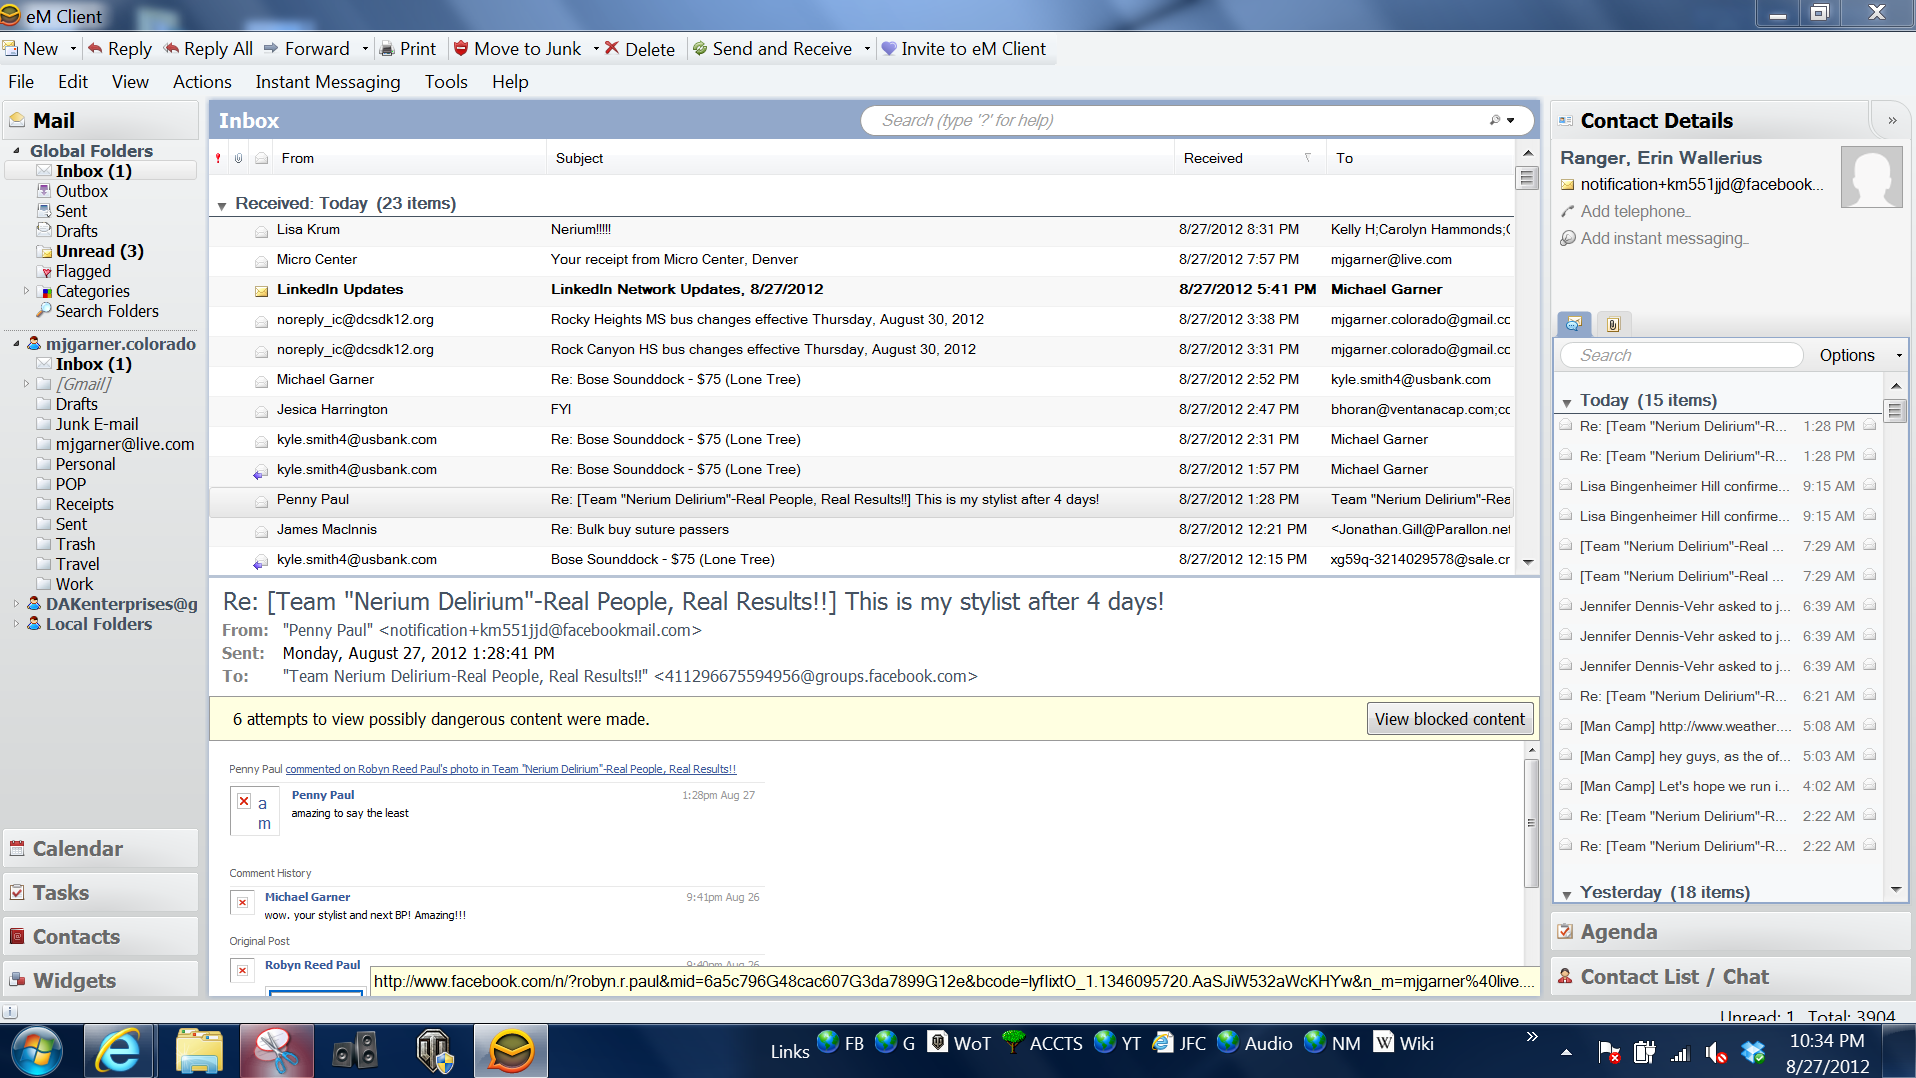Delete the selected email

[640, 49]
